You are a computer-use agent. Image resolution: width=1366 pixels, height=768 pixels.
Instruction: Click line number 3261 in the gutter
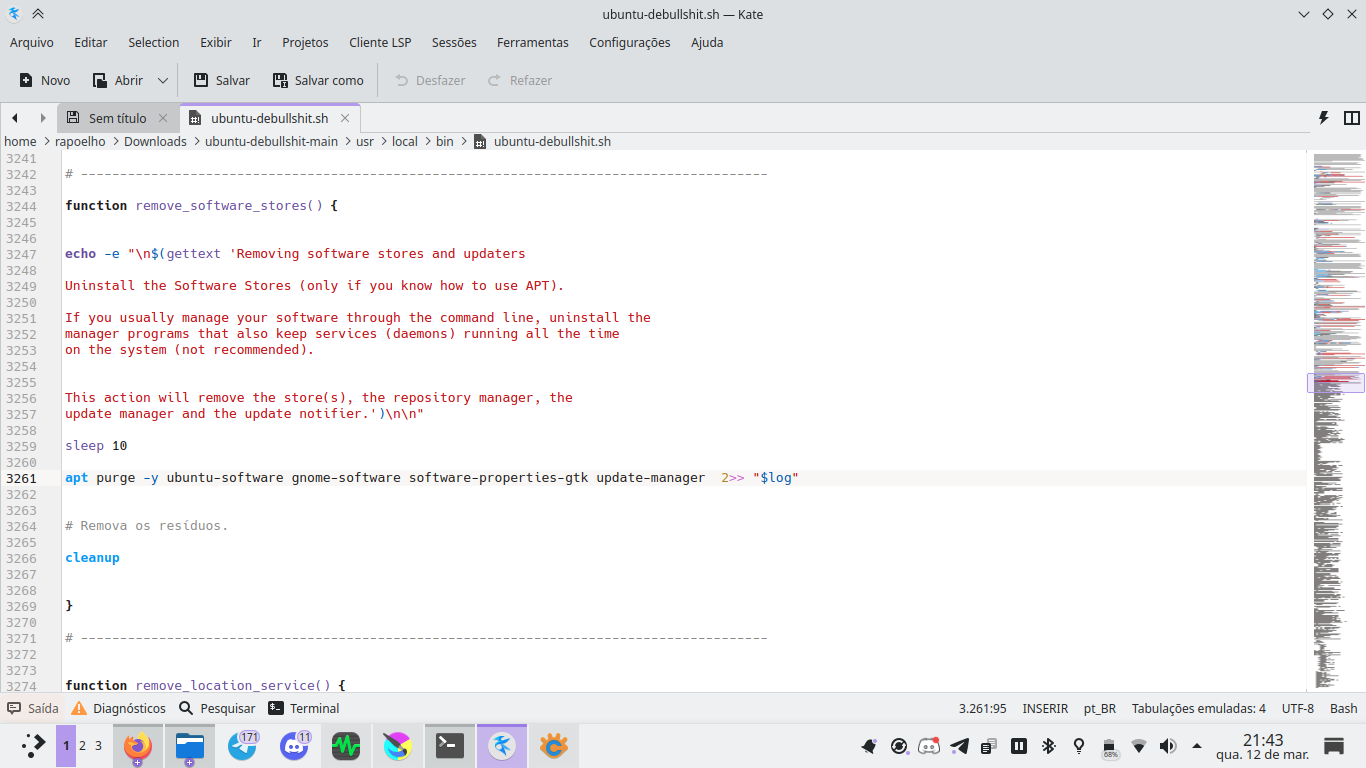[20, 478]
